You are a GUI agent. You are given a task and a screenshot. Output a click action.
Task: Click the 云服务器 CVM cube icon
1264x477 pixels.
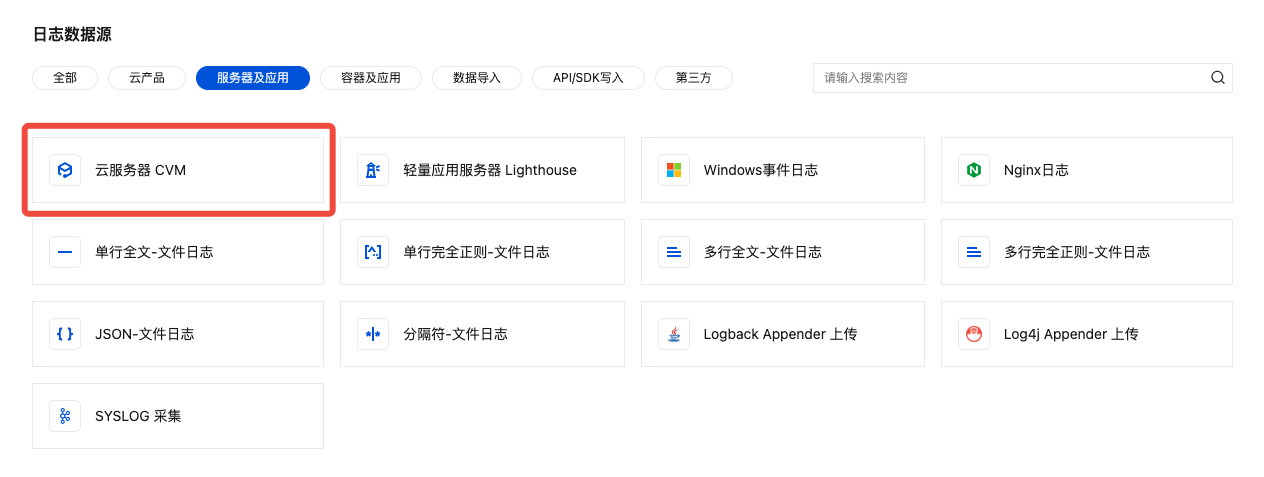(x=65, y=170)
